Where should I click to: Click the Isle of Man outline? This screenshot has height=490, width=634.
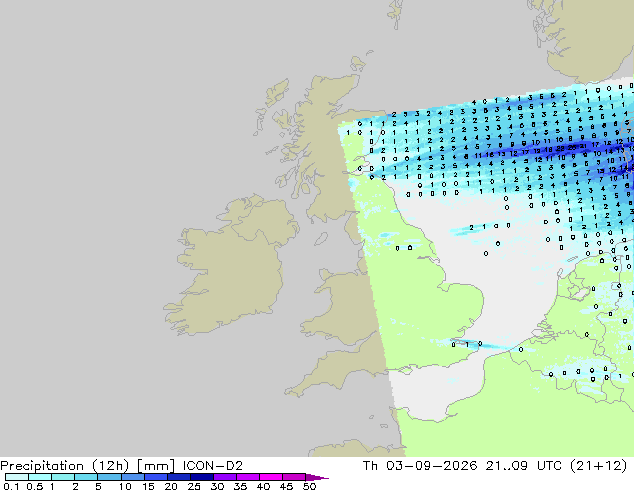(321, 239)
